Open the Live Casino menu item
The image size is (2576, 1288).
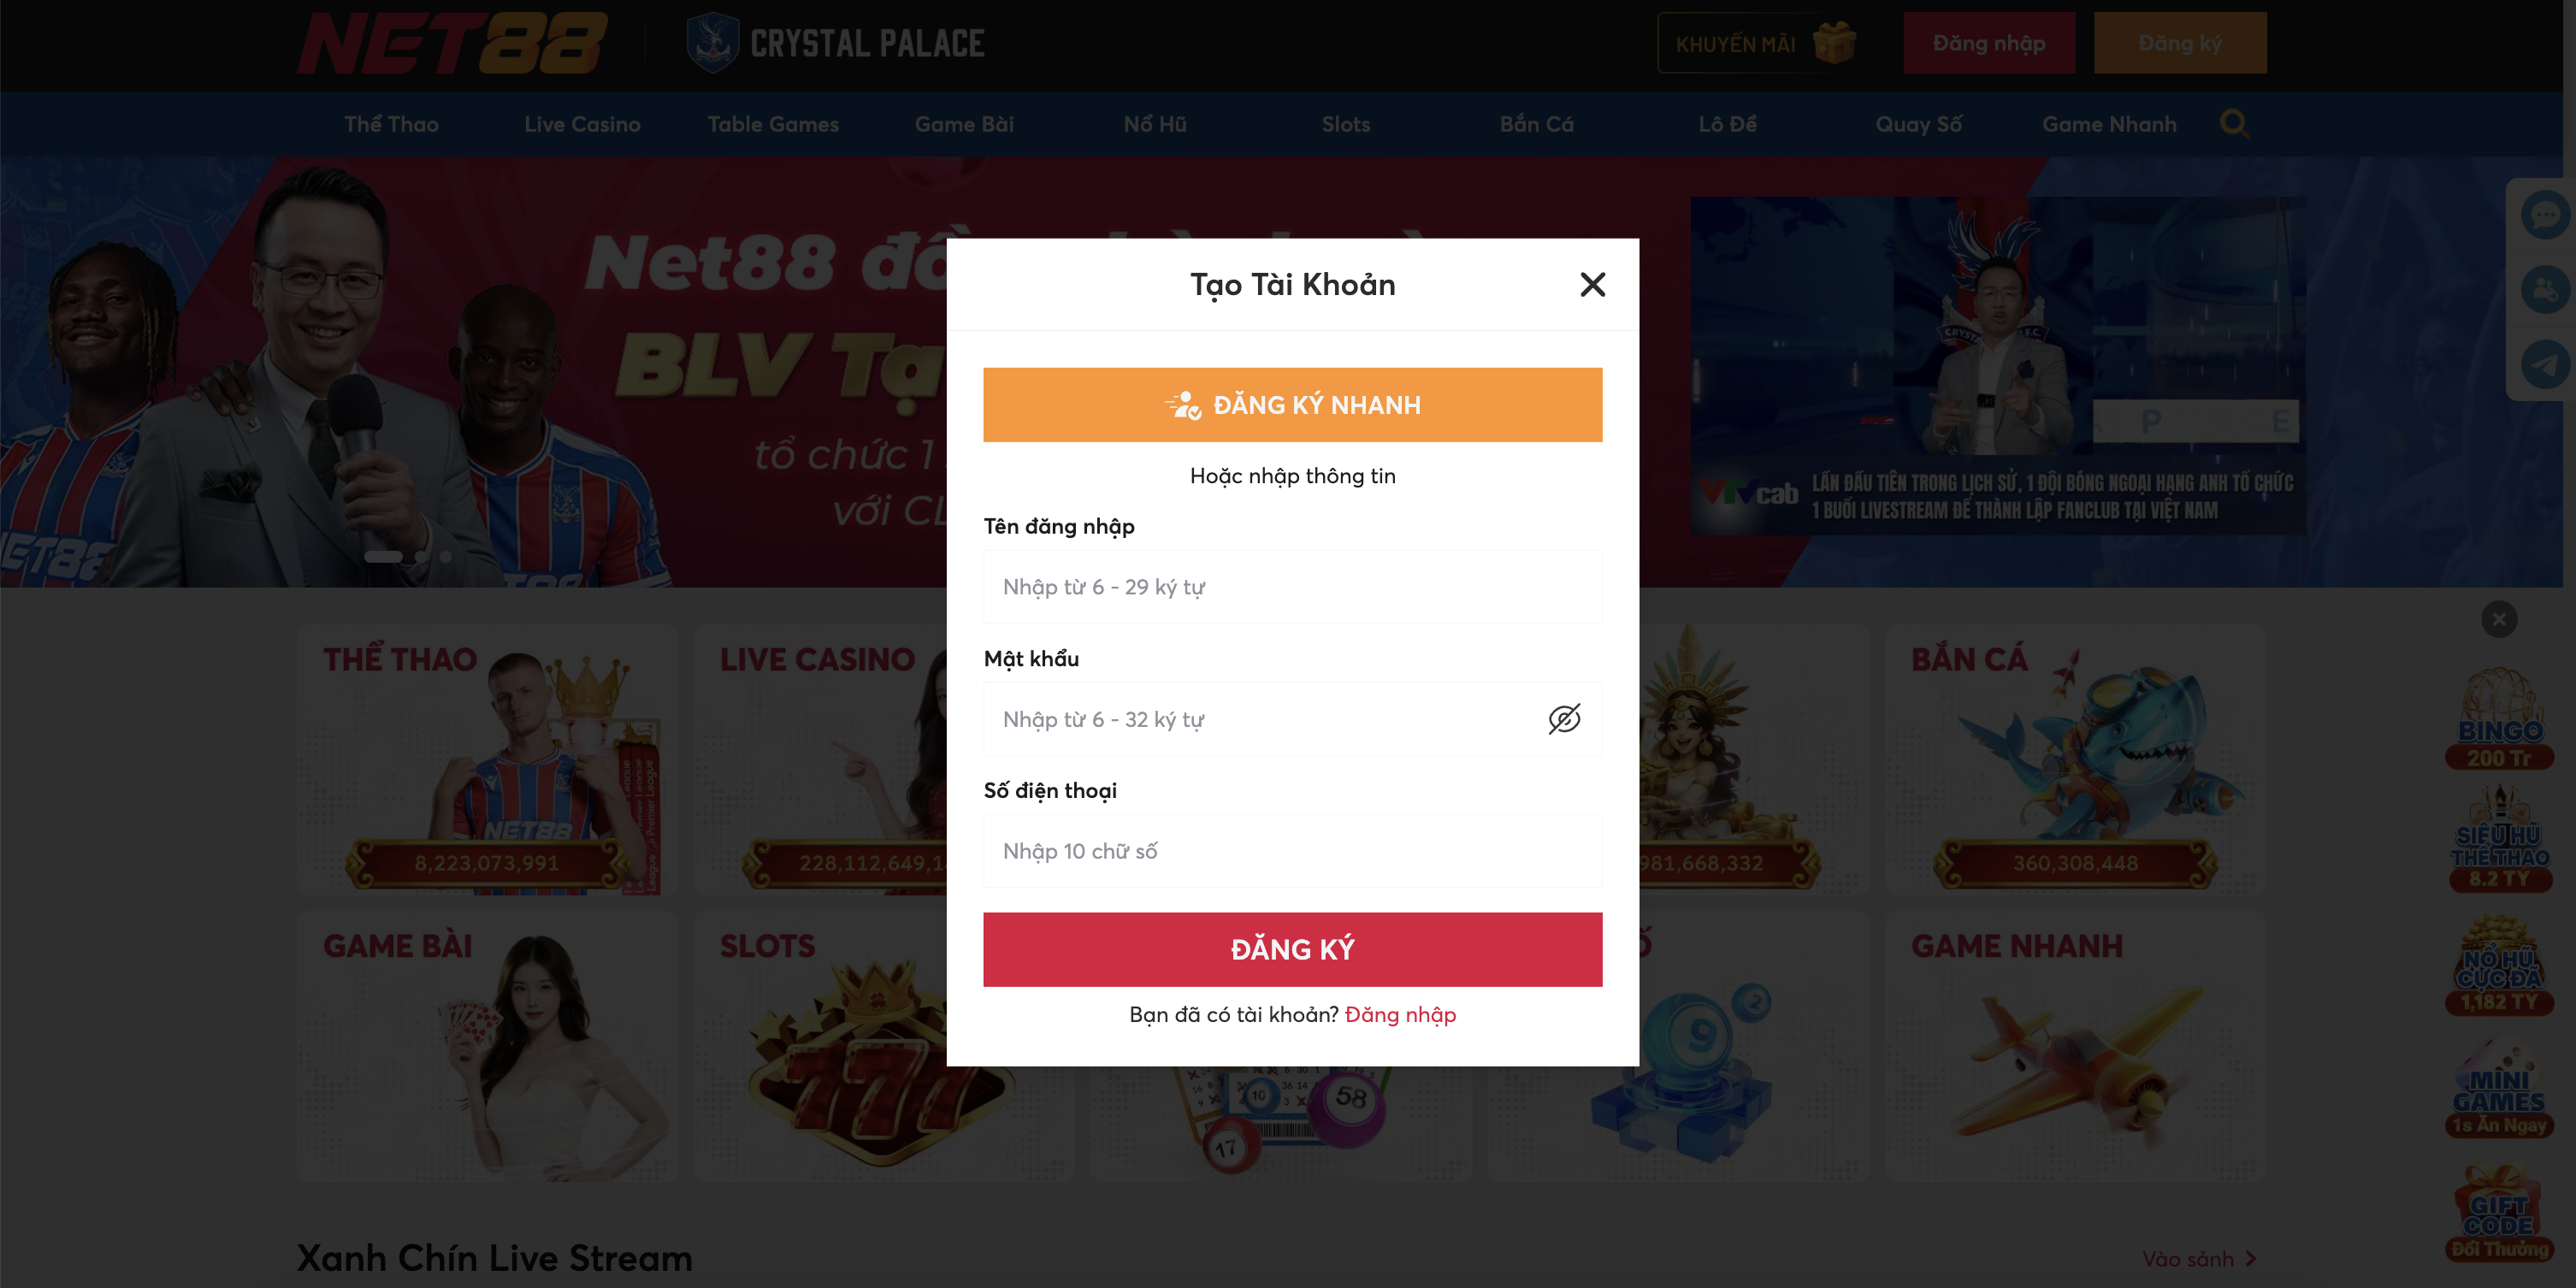tap(582, 124)
